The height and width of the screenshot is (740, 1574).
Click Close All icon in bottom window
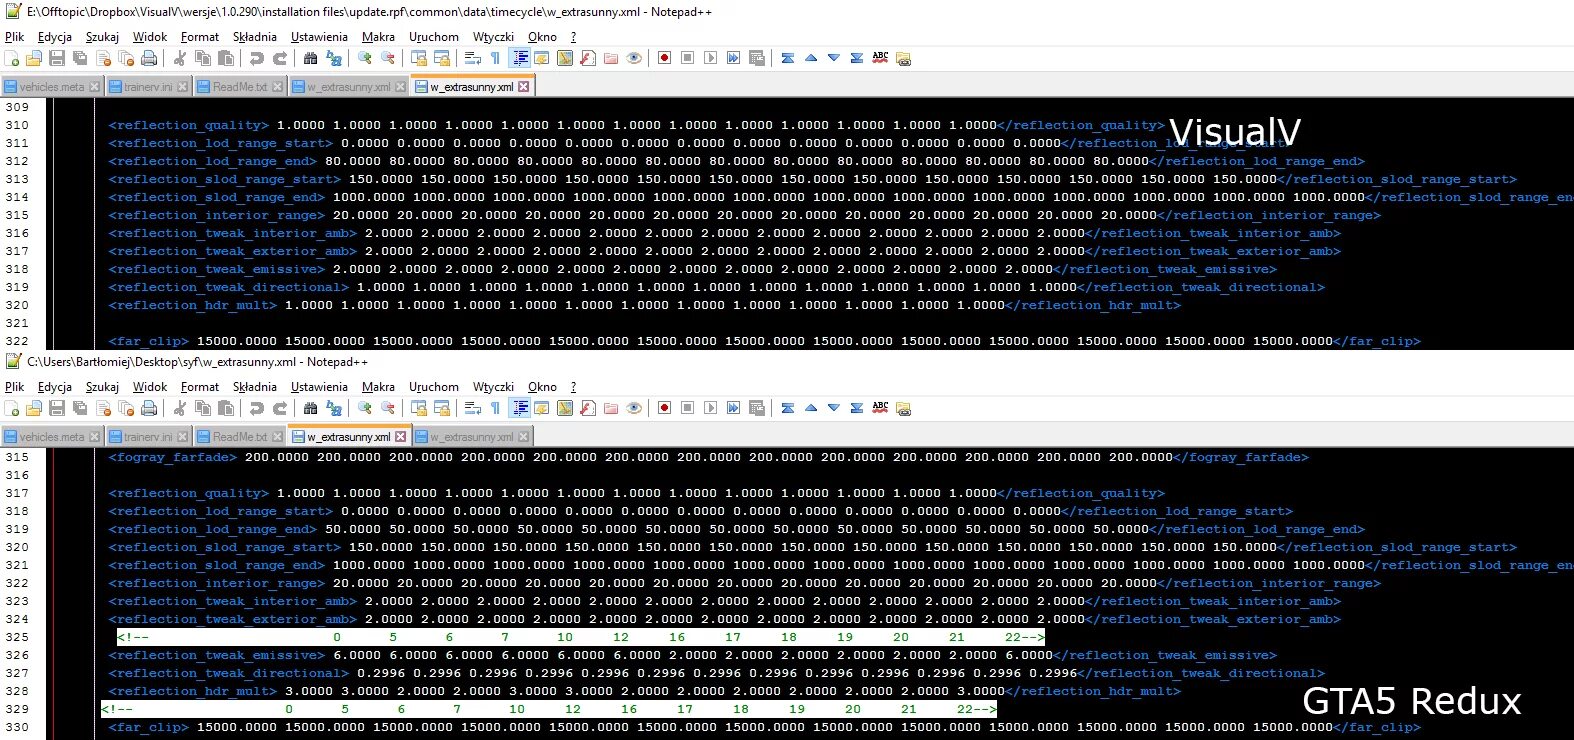coord(126,408)
